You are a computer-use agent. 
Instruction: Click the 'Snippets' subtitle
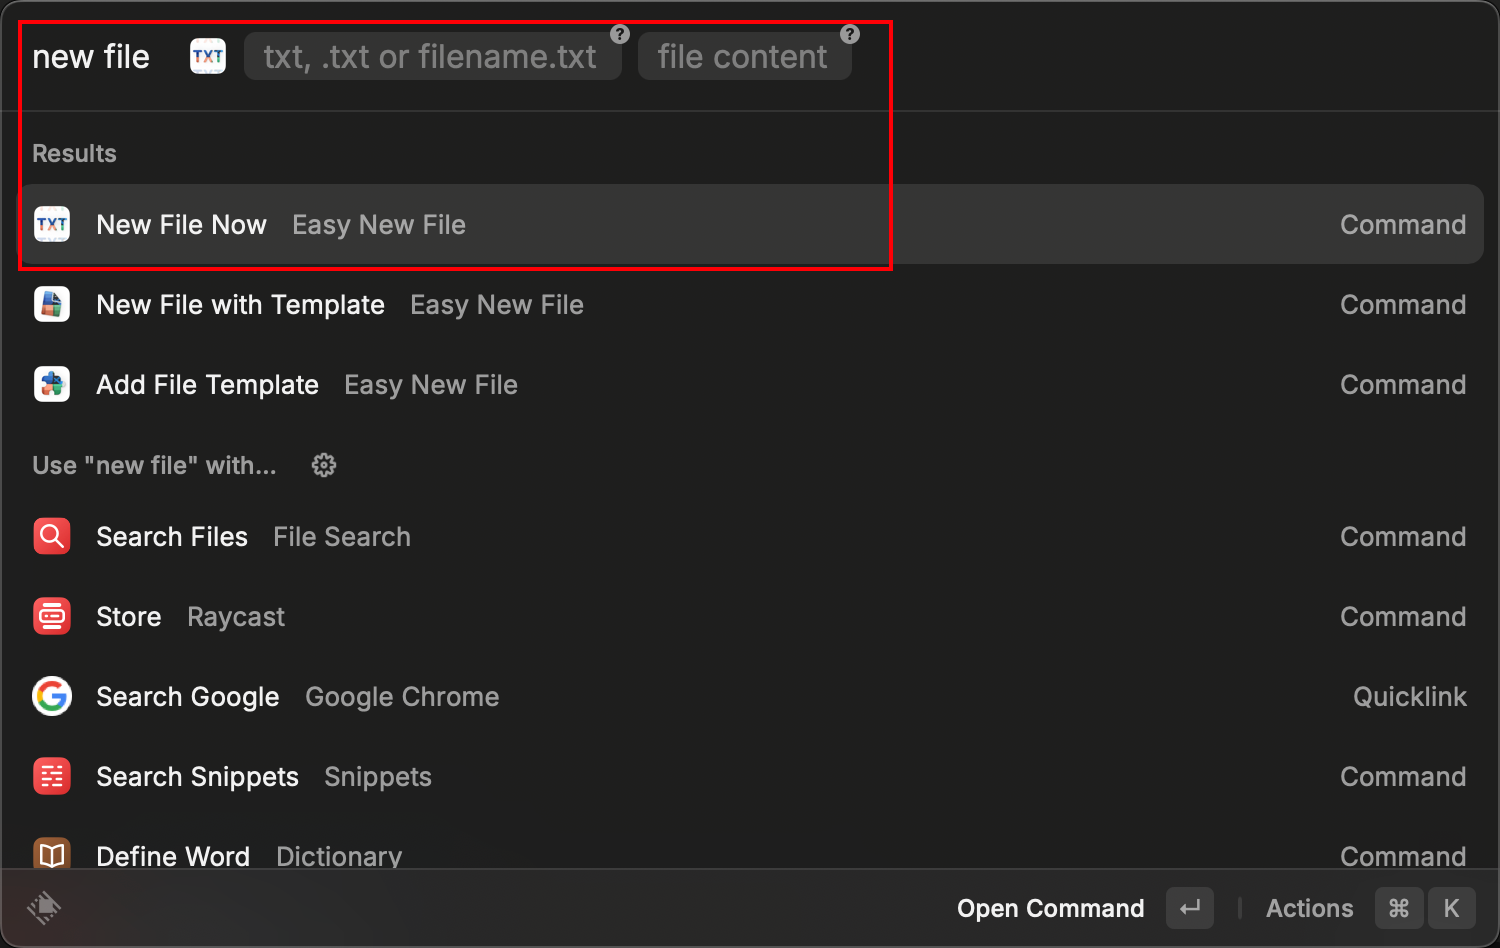[378, 777]
